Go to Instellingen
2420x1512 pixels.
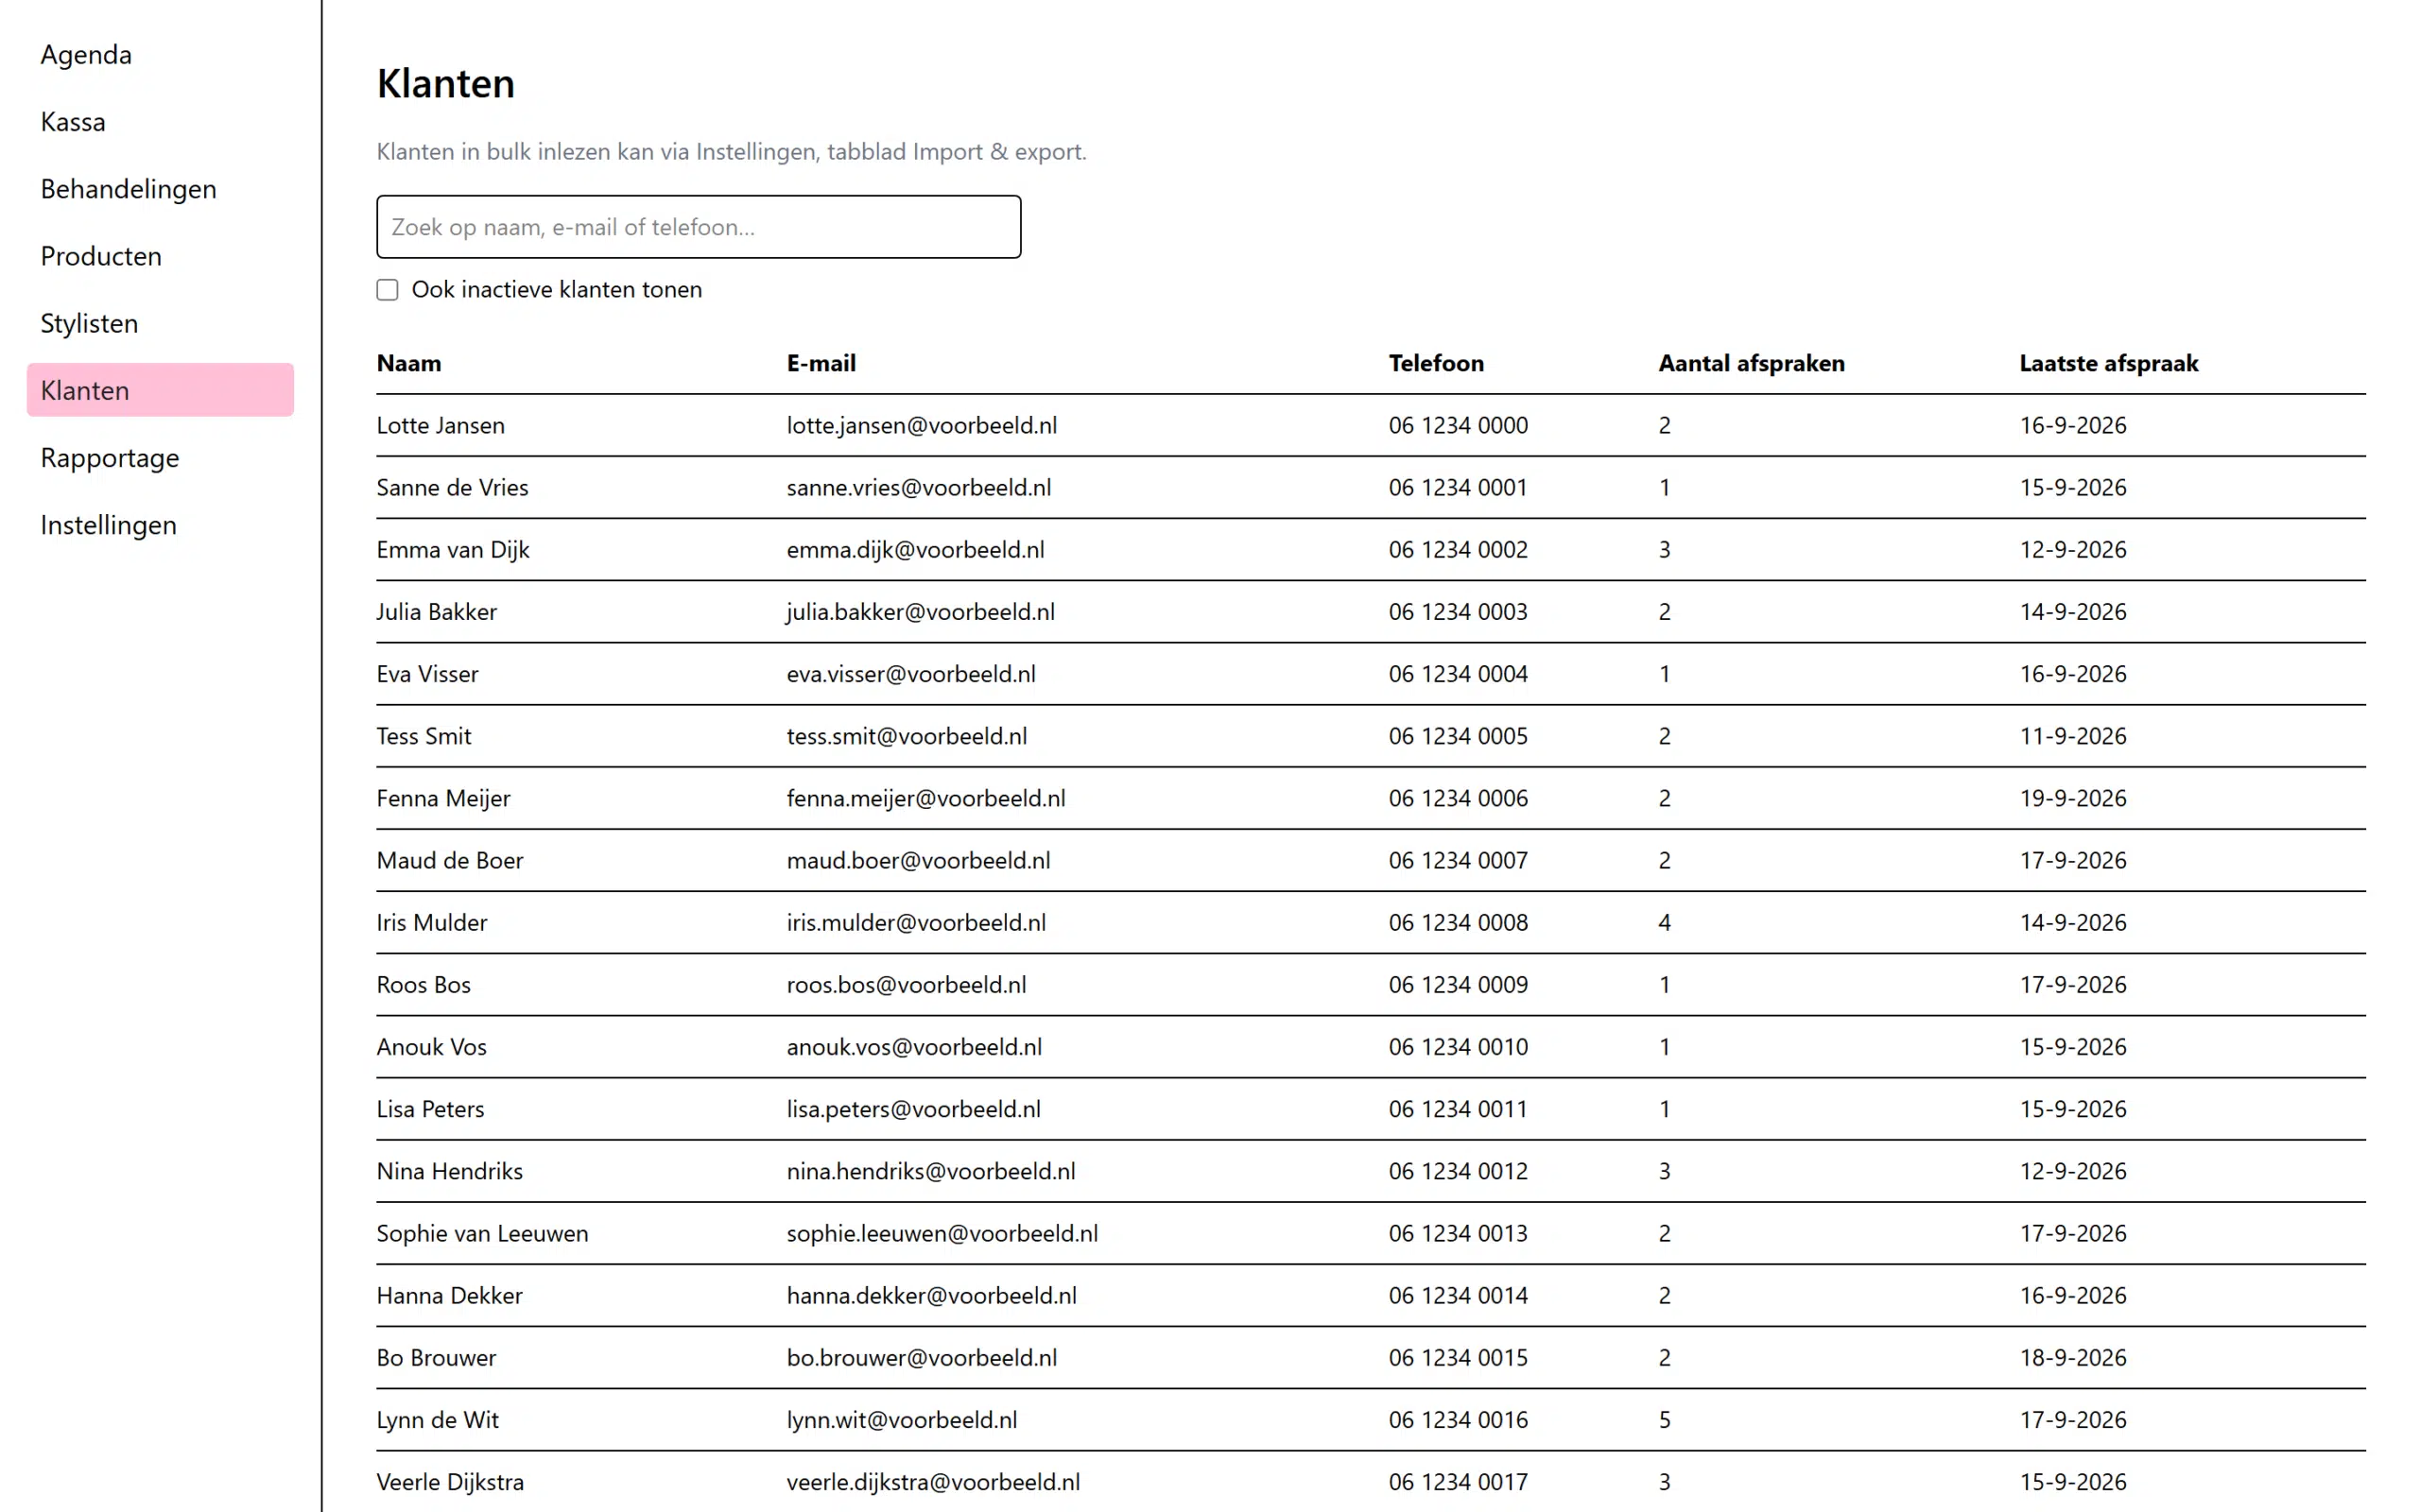coord(160,524)
